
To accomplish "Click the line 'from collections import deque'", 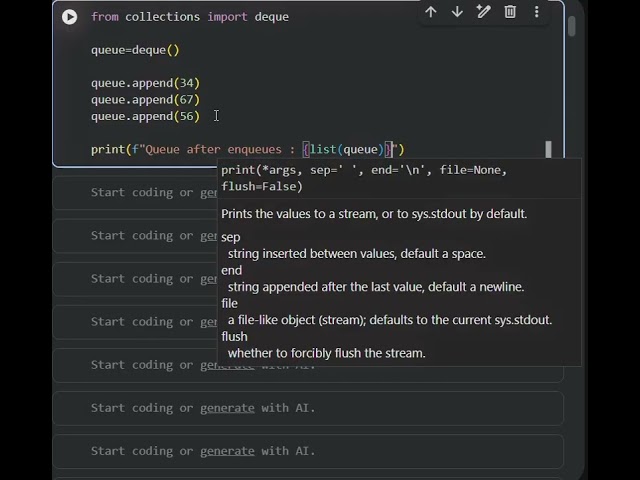I will click(190, 17).
